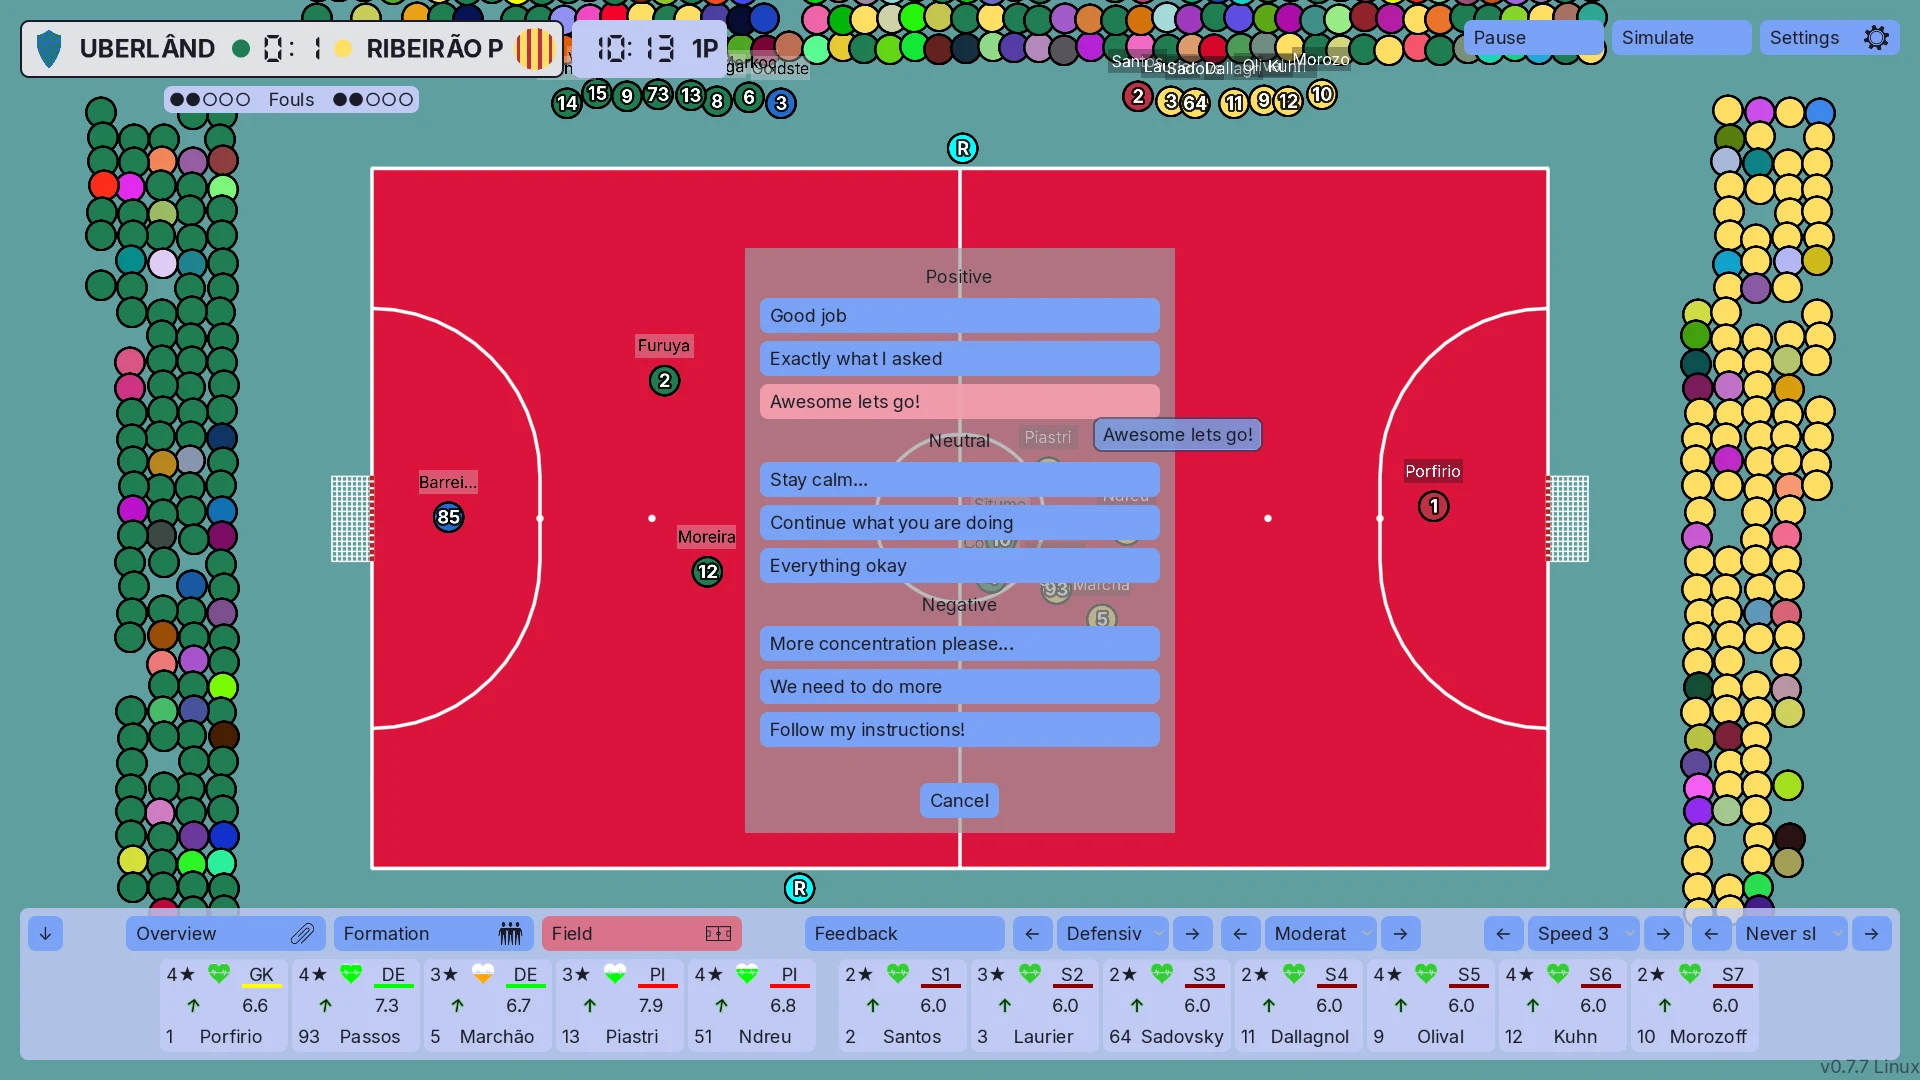Click left arrow before Defensiv

click(x=1032, y=934)
